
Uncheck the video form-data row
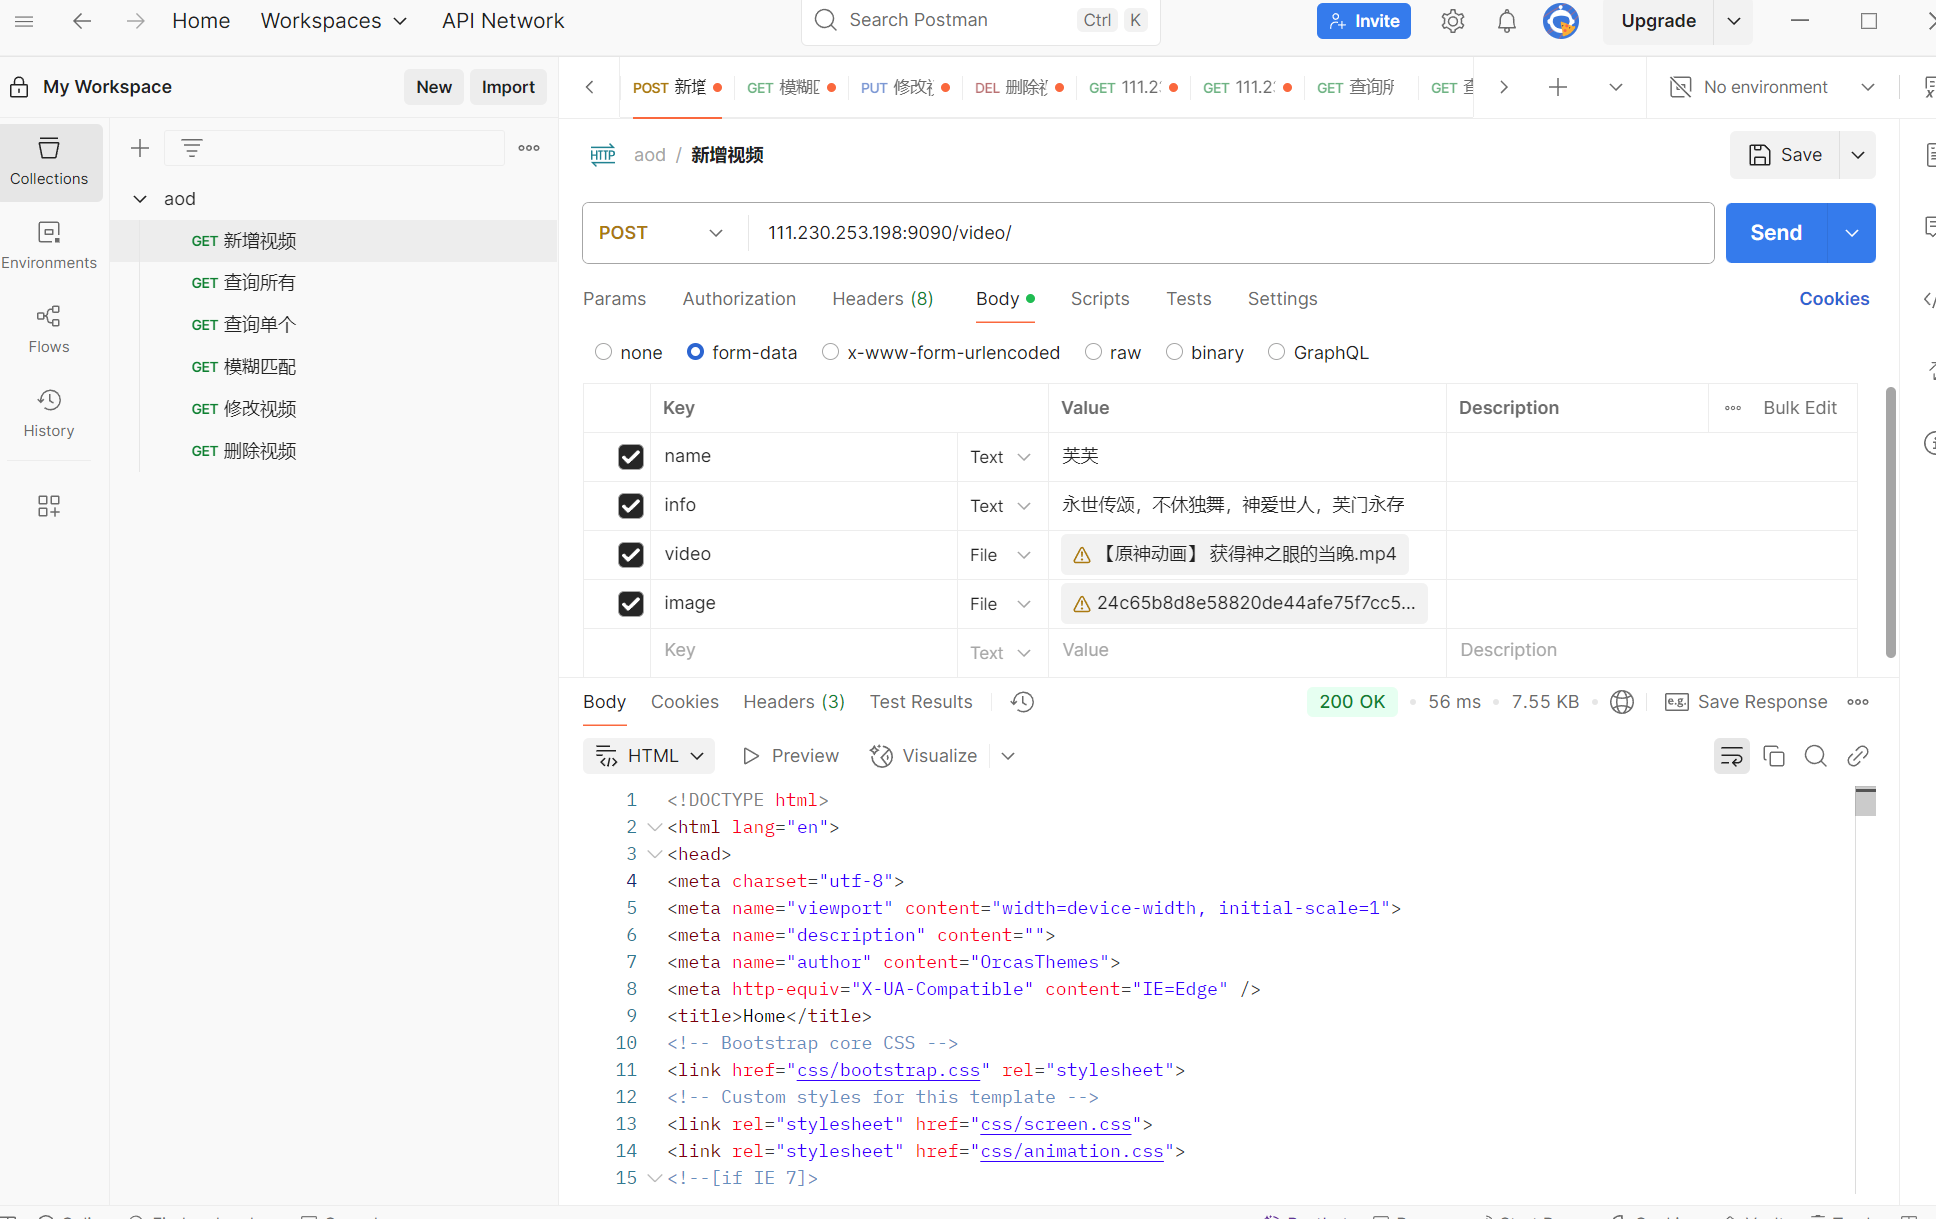click(630, 555)
